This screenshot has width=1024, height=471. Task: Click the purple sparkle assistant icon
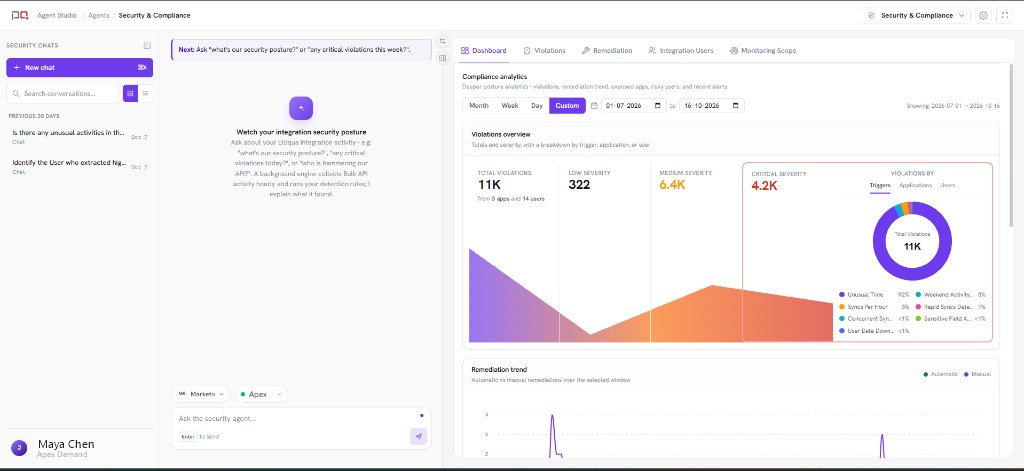301,108
